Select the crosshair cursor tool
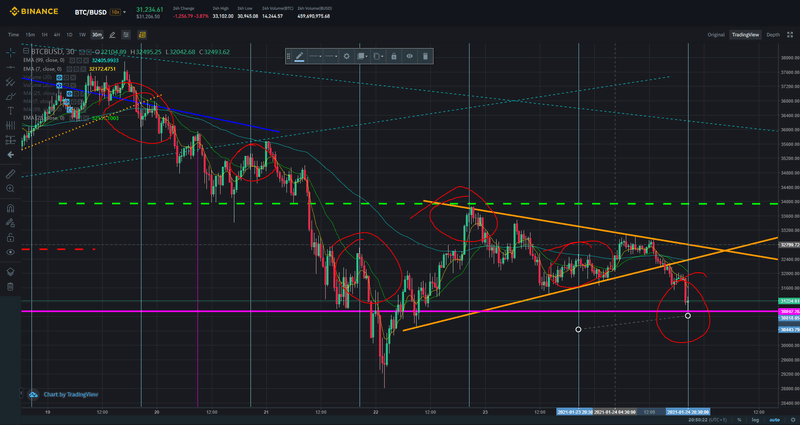 [10, 52]
